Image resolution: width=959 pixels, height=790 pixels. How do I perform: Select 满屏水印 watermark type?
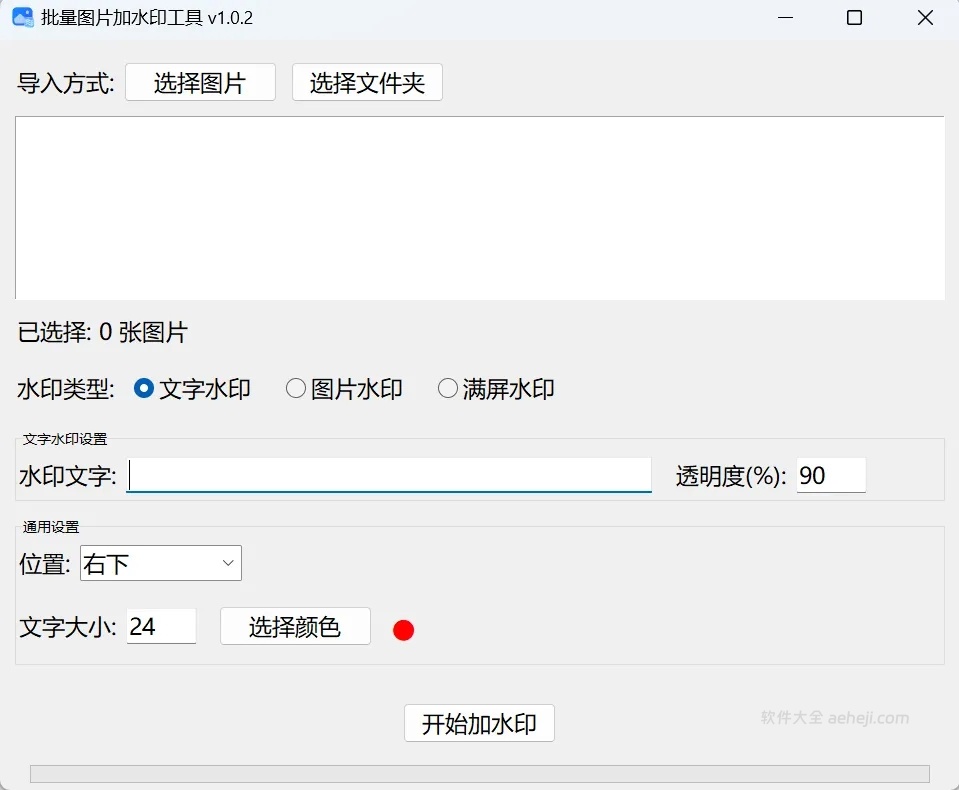(x=448, y=389)
